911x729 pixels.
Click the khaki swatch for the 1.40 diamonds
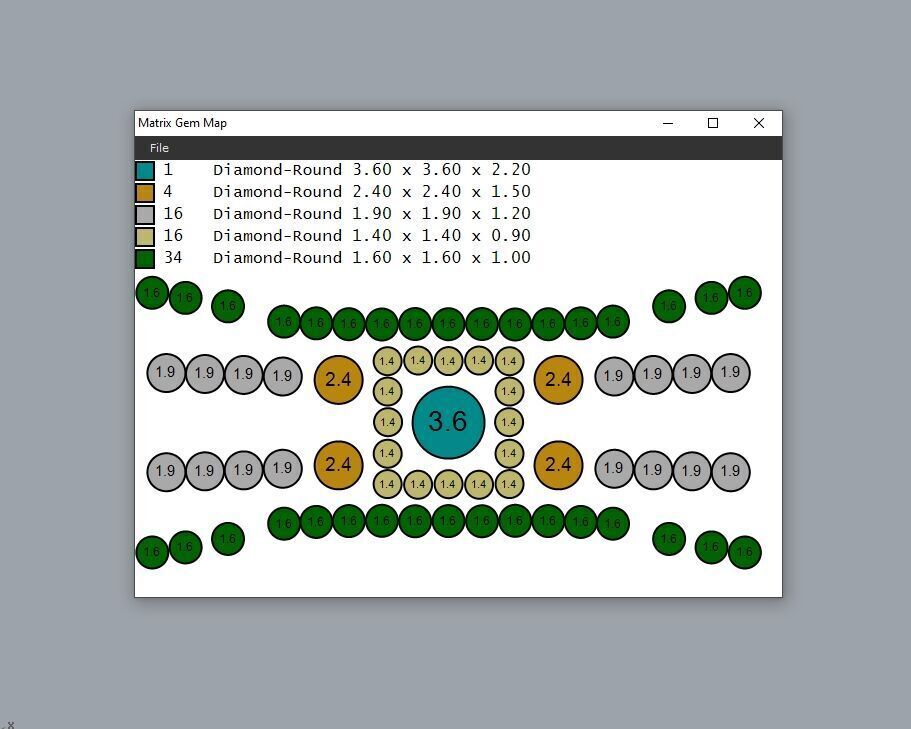(x=145, y=236)
